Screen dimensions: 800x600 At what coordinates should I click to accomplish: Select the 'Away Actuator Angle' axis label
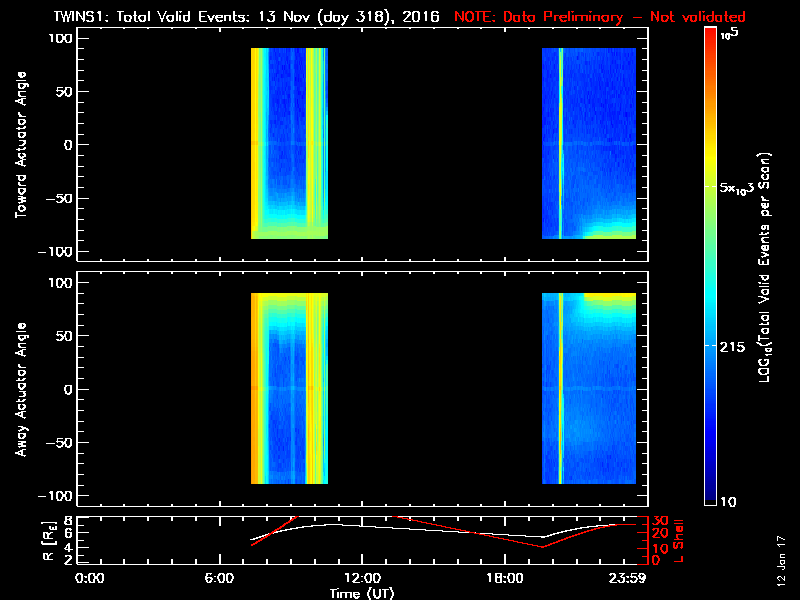20,390
